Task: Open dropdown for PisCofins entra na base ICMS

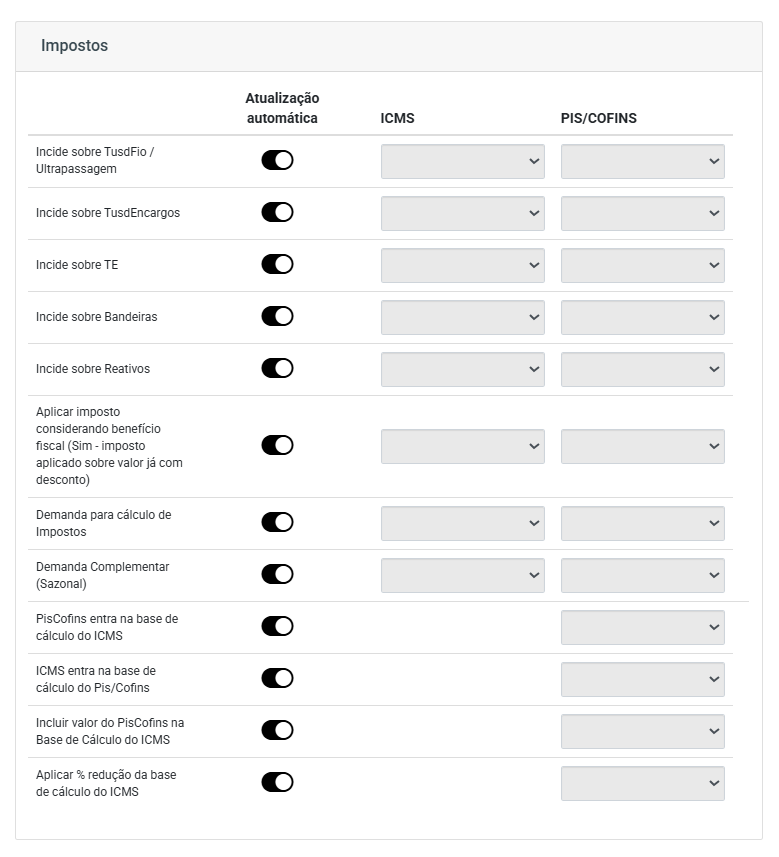Action: pos(642,627)
